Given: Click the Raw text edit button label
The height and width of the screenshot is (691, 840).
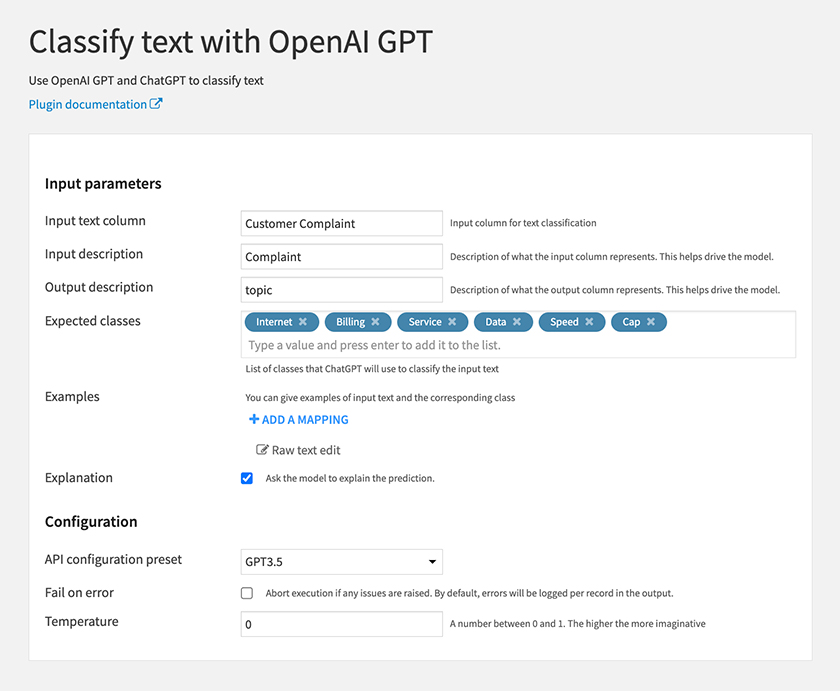Looking at the screenshot, I should coord(306,450).
